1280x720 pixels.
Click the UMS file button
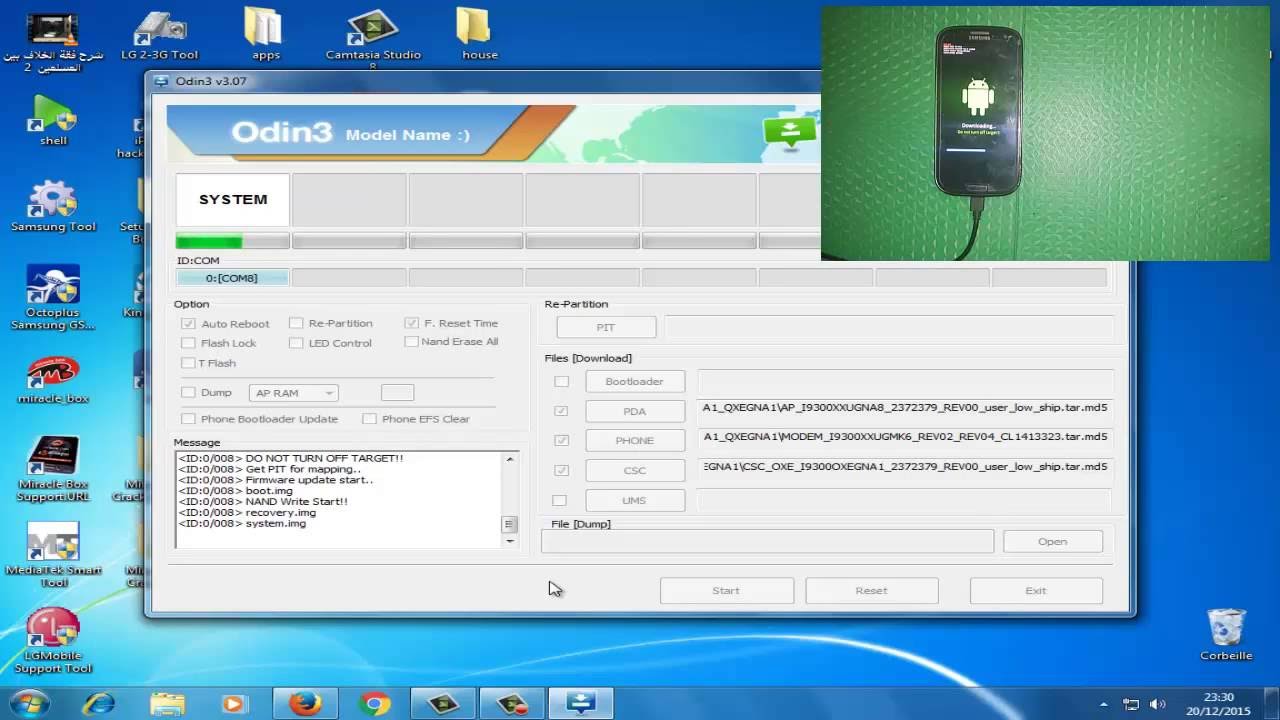pos(635,500)
